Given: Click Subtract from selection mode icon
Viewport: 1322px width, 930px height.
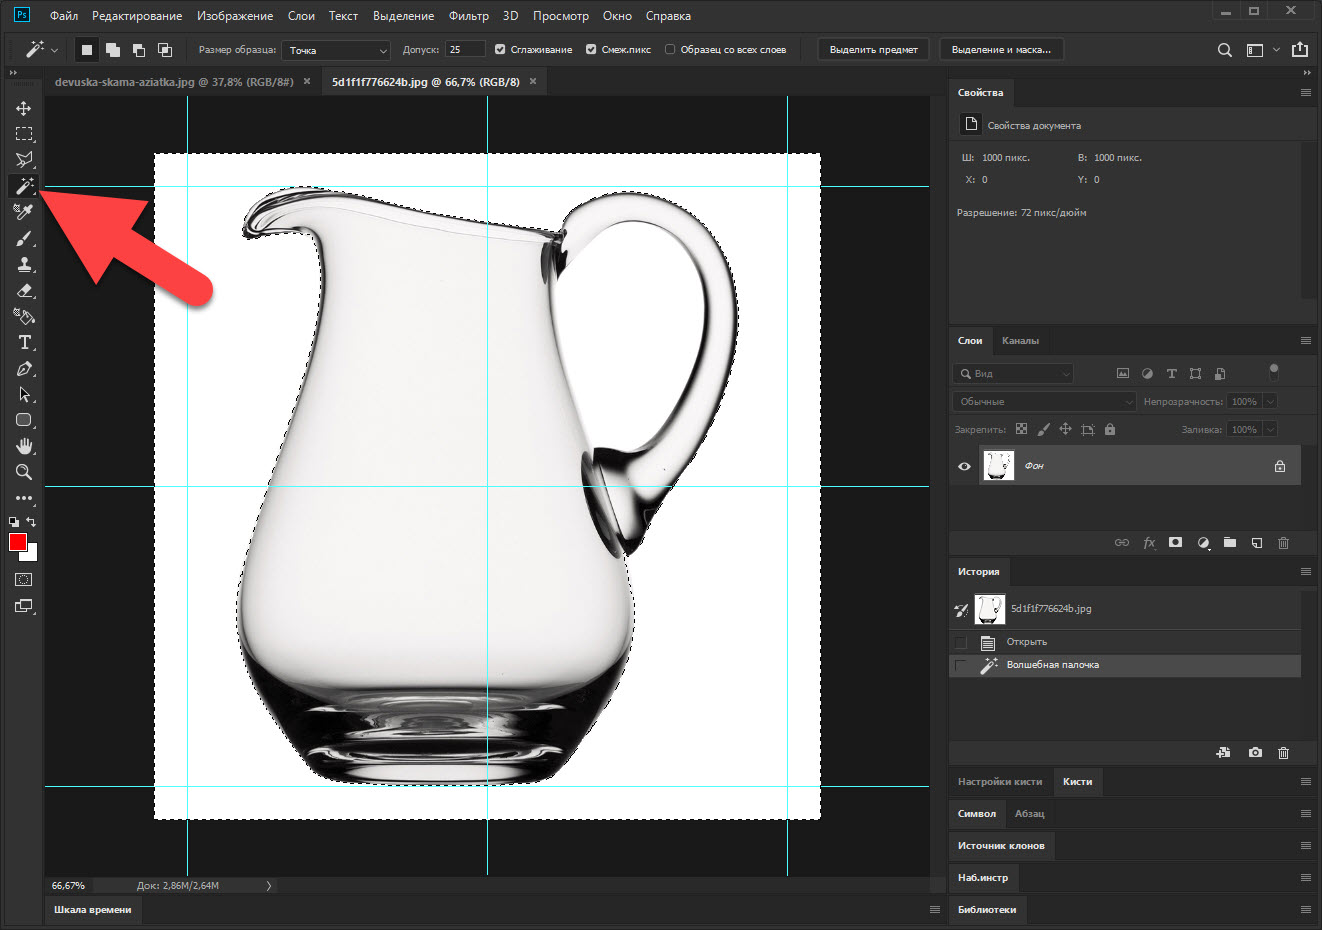Looking at the screenshot, I should point(139,49).
